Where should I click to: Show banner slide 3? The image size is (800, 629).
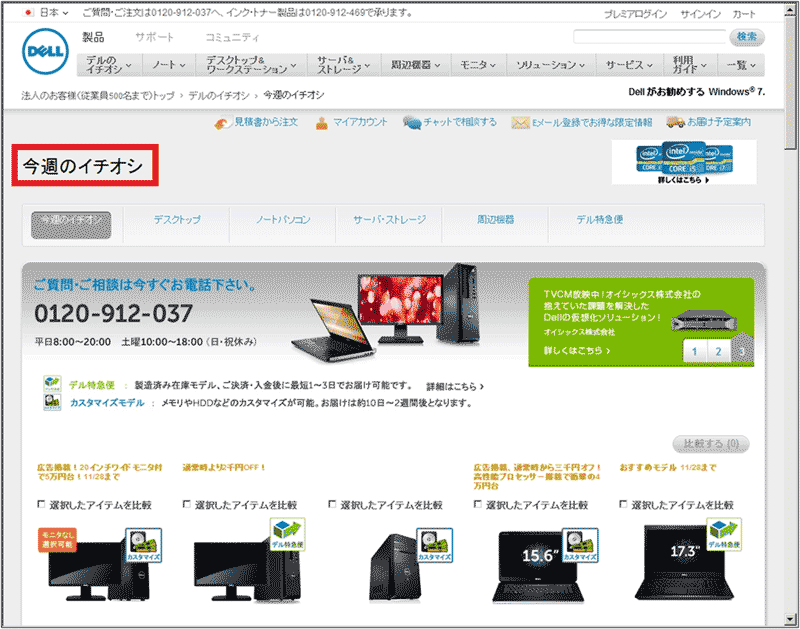pyautogui.click(x=742, y=351)
